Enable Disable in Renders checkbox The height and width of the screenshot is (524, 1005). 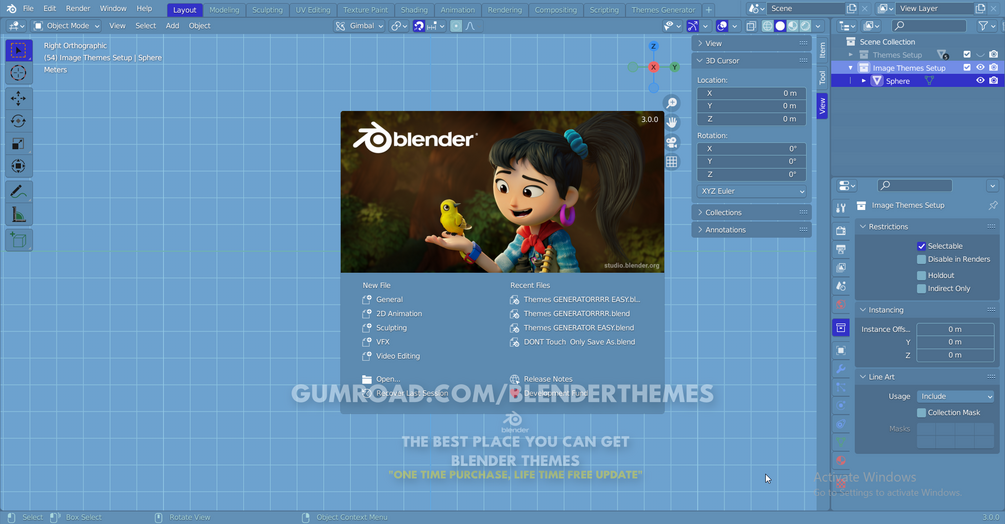[922, 259]
